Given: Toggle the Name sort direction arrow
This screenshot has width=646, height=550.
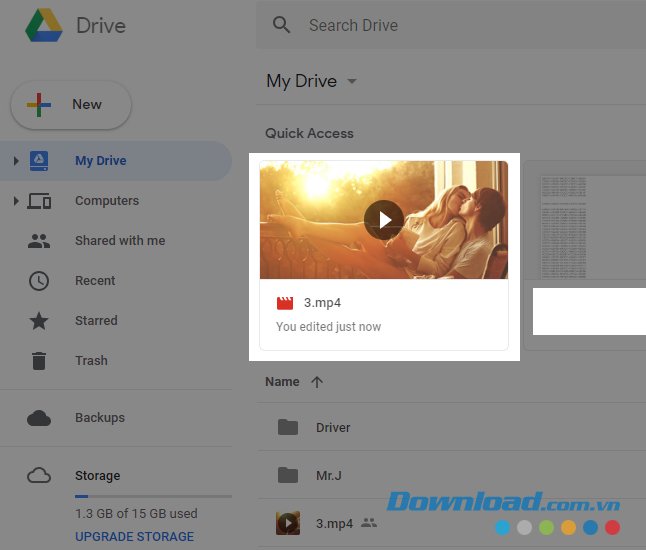Looking at the screenshot, I should coord(317,382).
